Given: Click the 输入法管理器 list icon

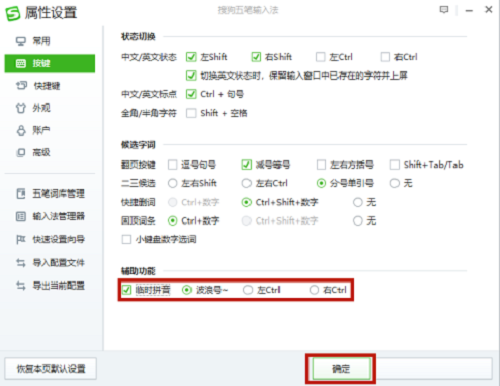Looking at the screenshot, I should tap(21, 216).
